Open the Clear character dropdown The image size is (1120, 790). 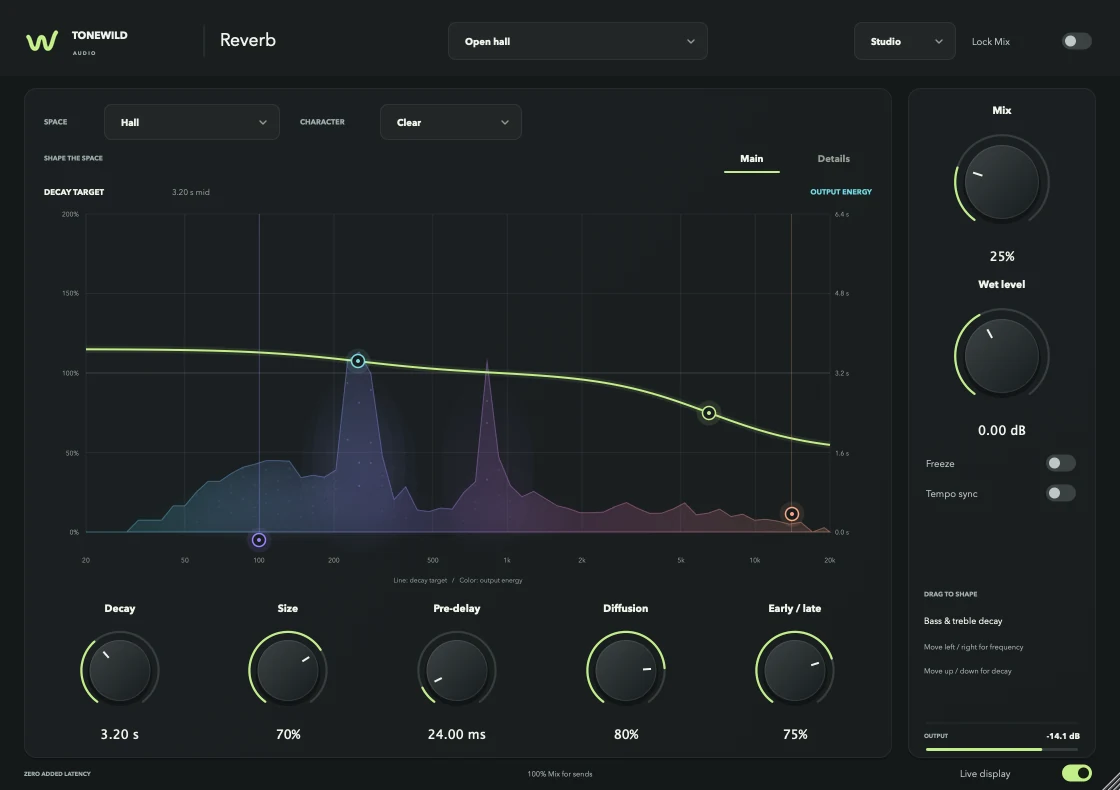pyautogui.click(x=451, y=122)
